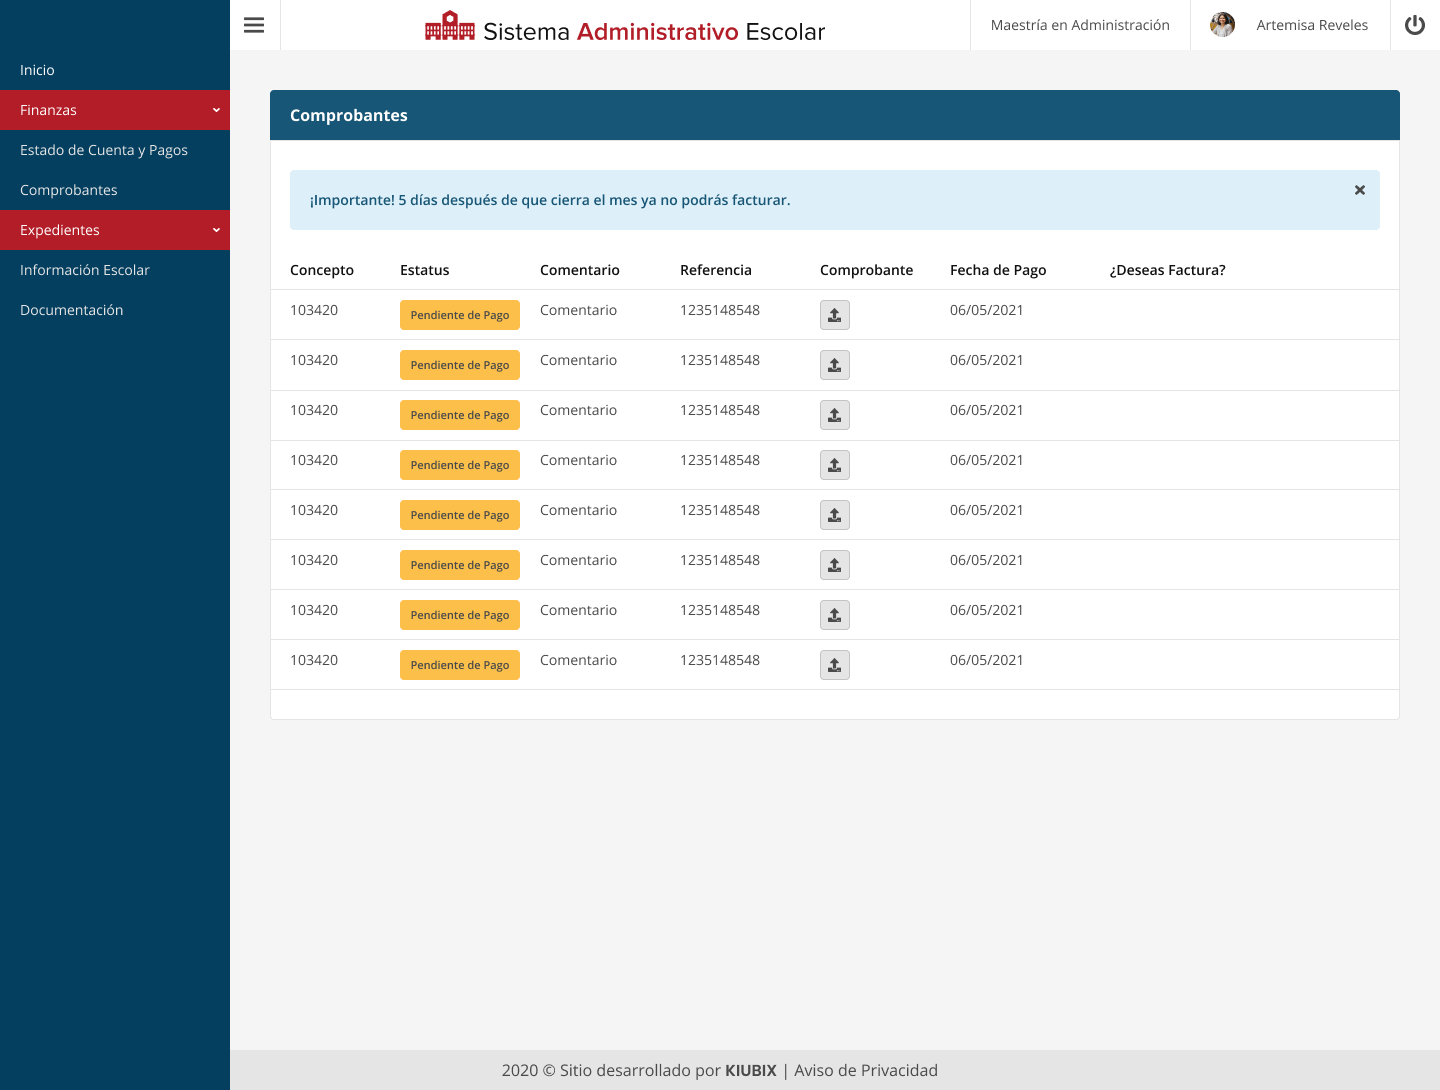Viewport: 1440px width, 1090px height.
Task: Dismiss the ¡Importante! billing alert
Action: point(1359,190)
